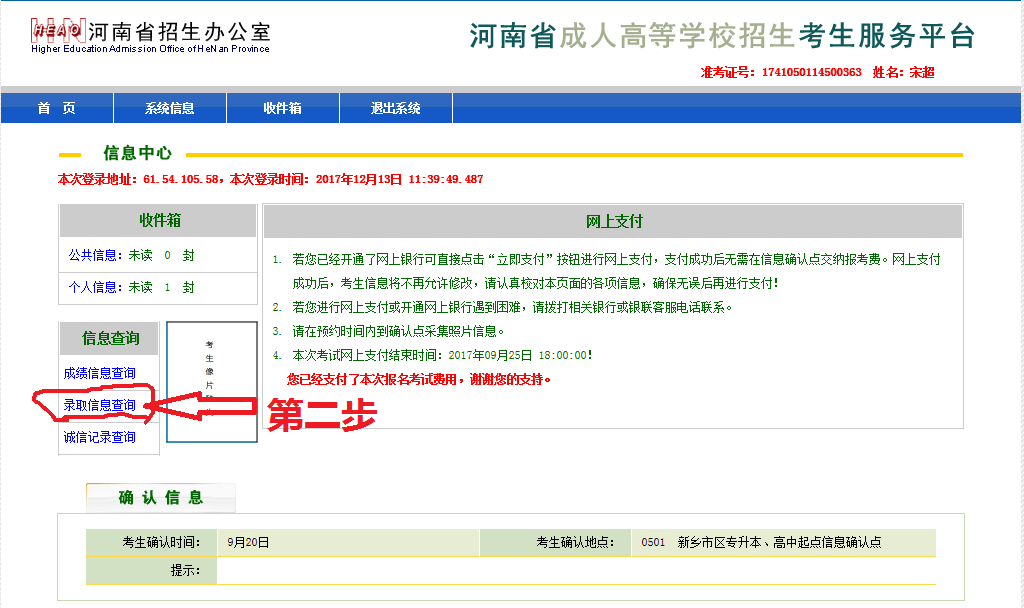Click the candidate photo placeholder box
The height and width of the screenshot is (608, 1024).
point(211,381)
